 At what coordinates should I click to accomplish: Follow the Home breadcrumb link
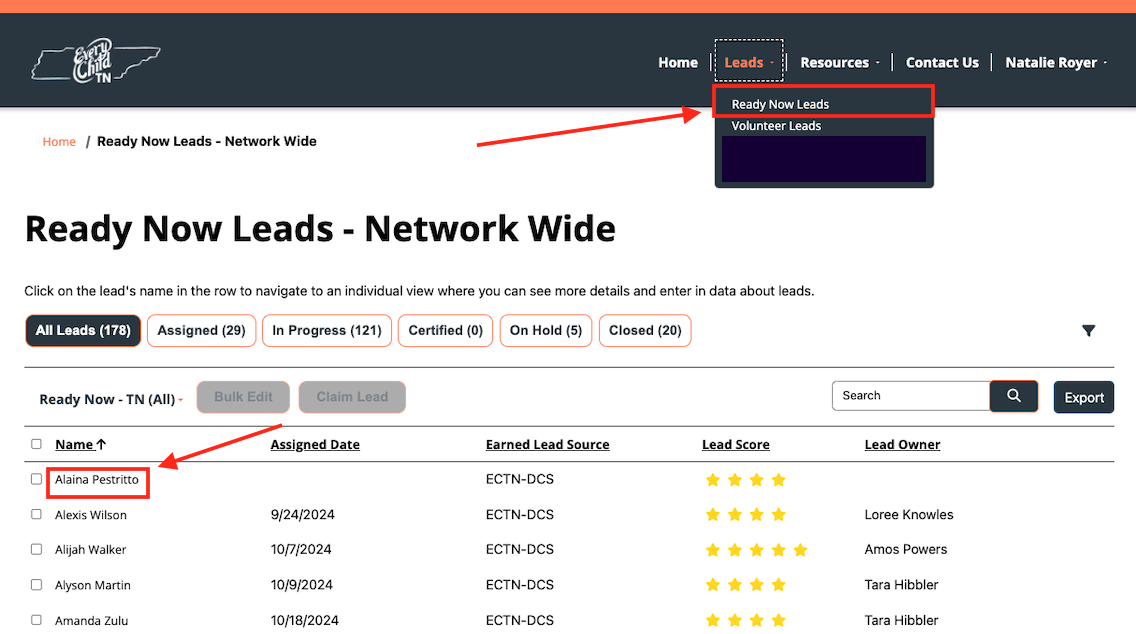click(x=59, y=141)
